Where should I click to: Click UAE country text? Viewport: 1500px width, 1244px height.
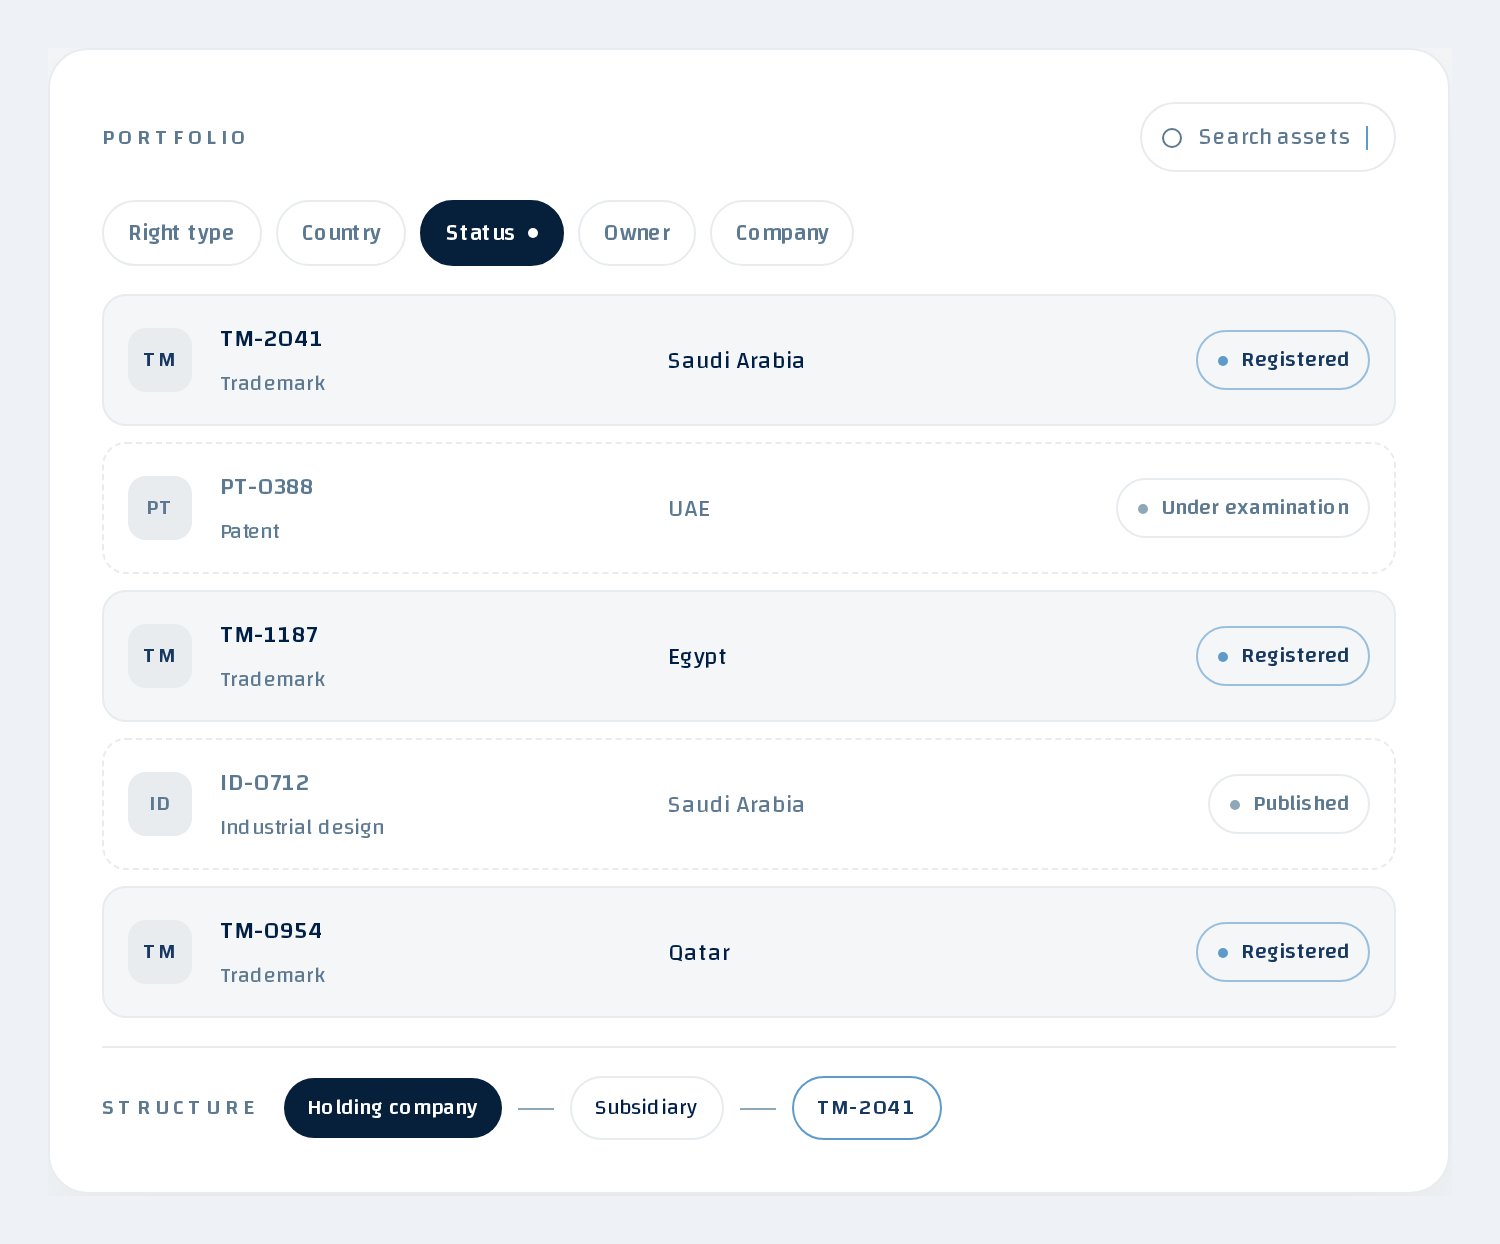(689, 508)
